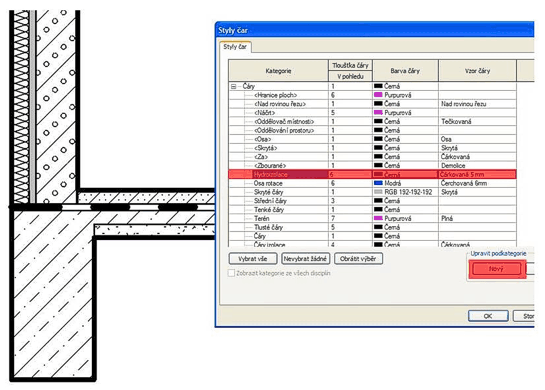Select line weight cell of Tlusté čáry

point(350,227)
